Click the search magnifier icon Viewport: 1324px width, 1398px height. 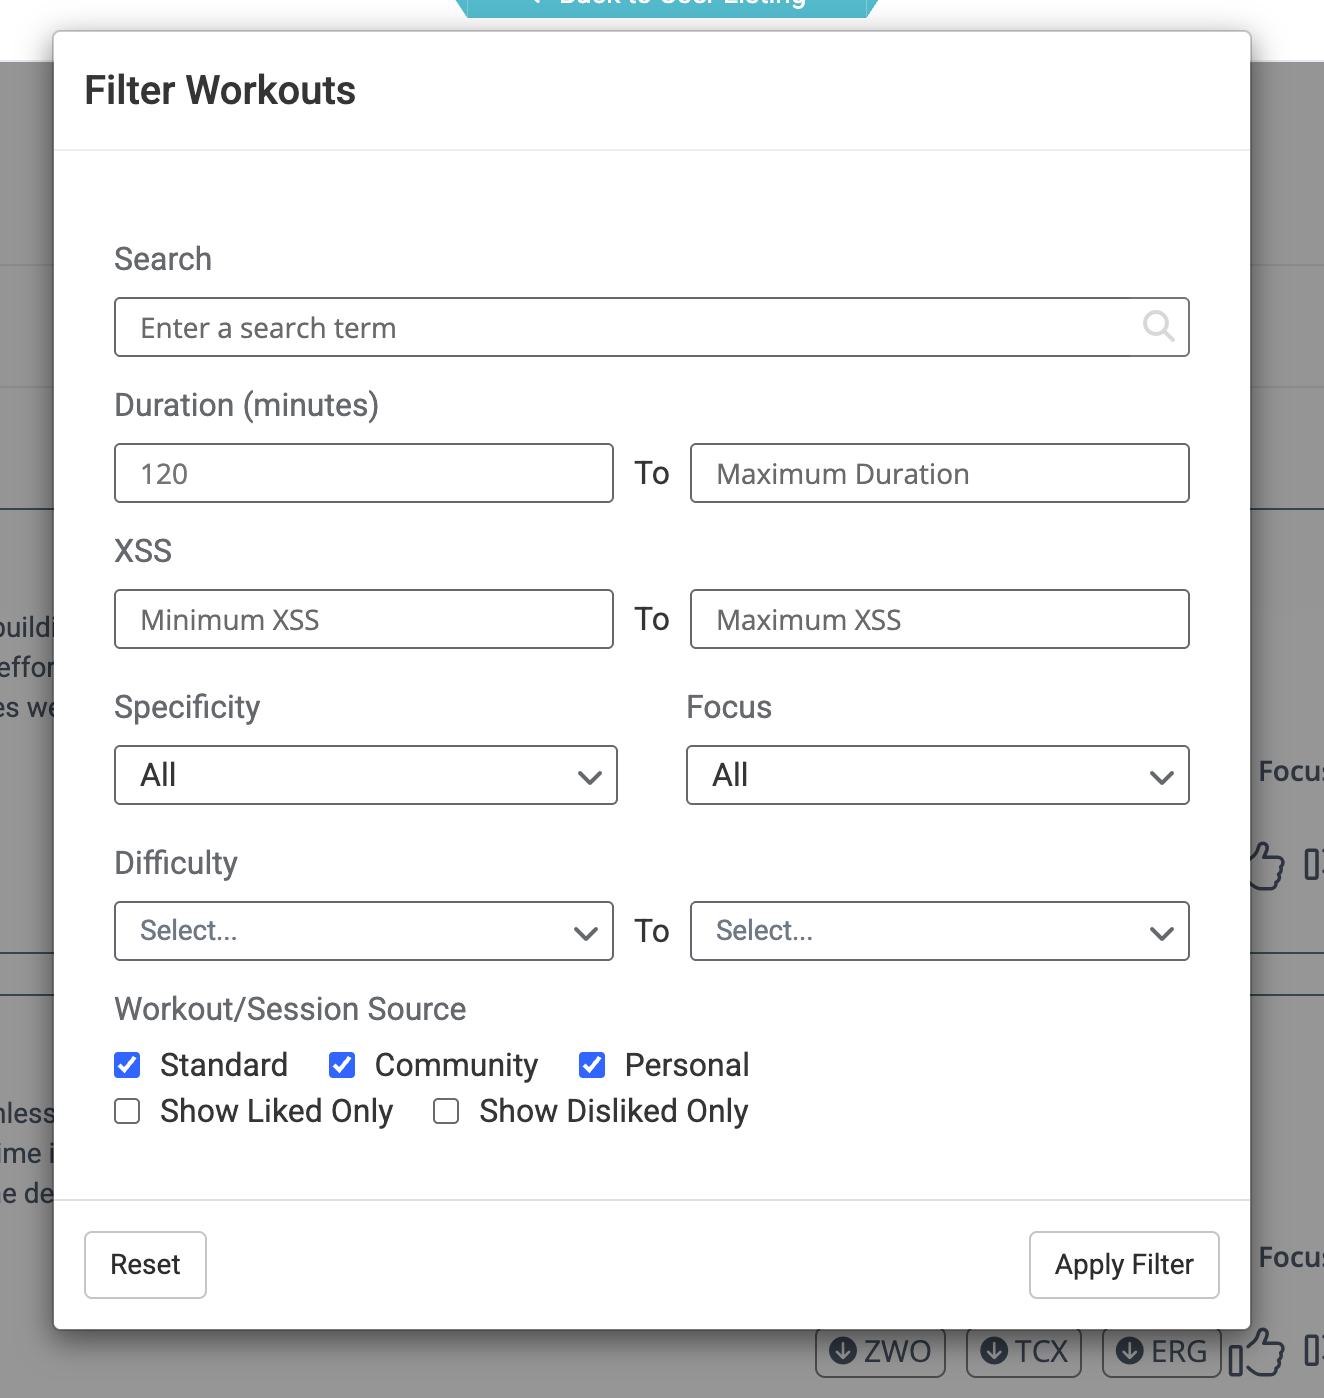(1158, 326)
